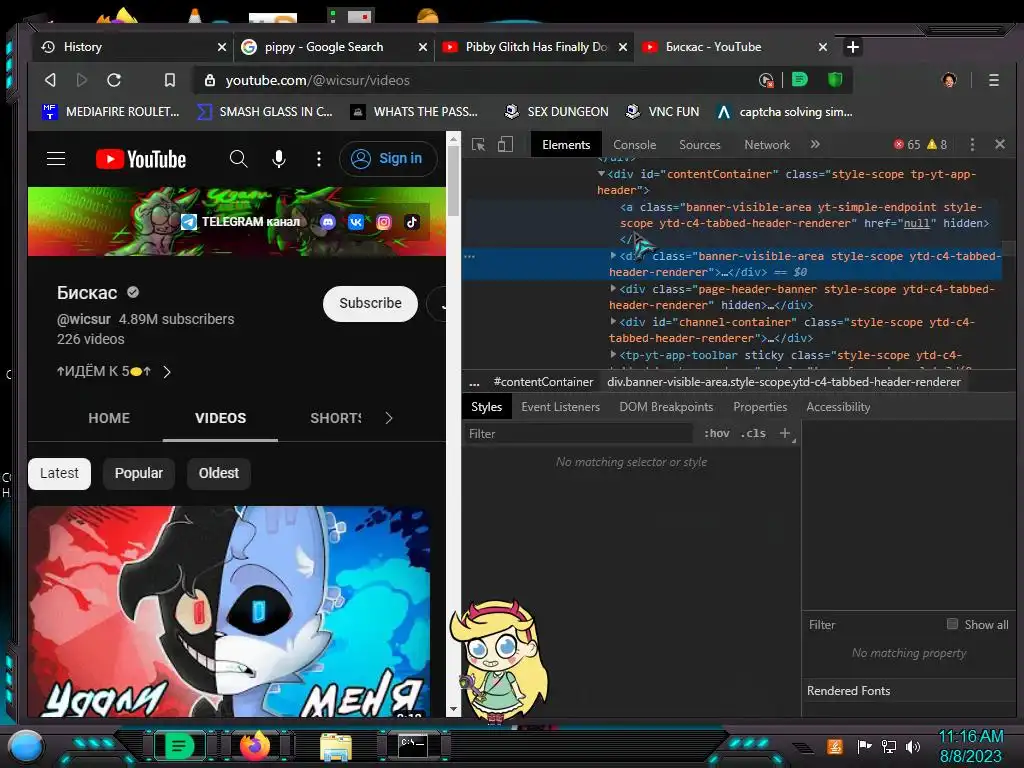
Task: Open the Brave shields icon in address bar
Action: point(835,80)
